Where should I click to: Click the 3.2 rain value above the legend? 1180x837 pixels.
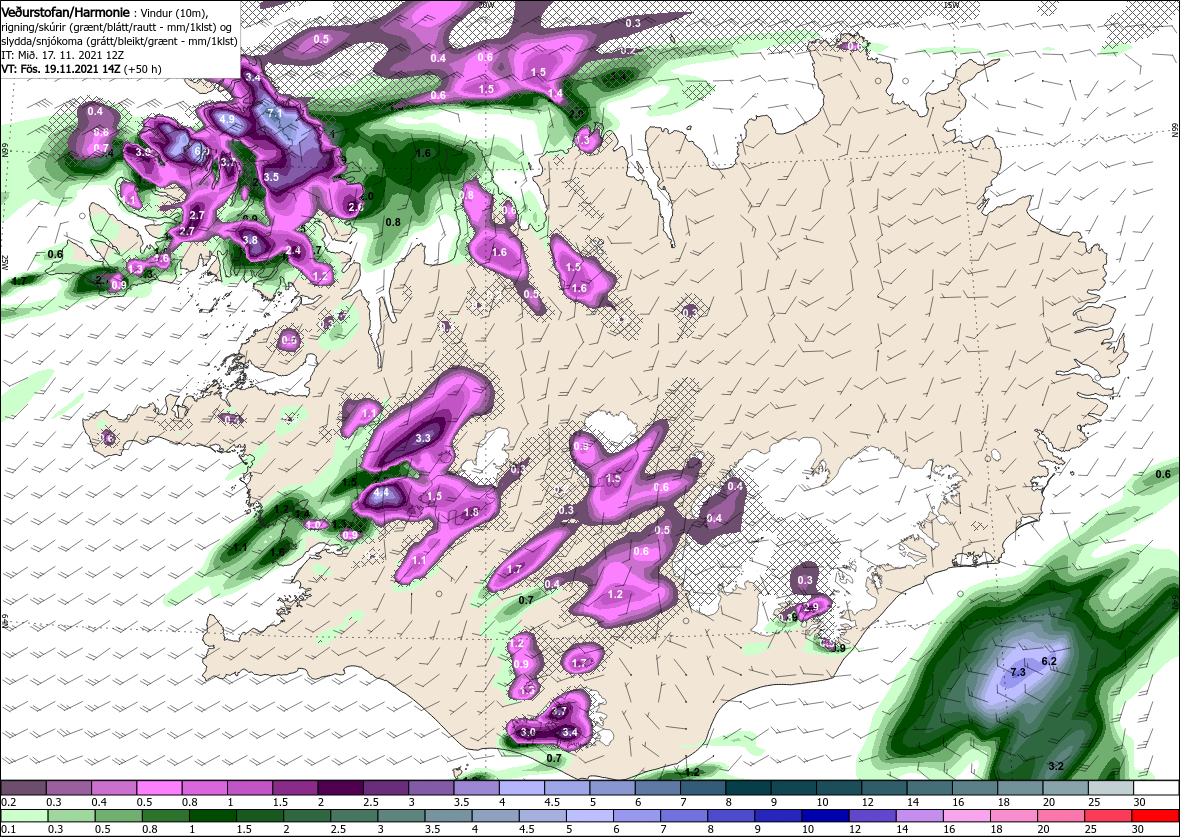[1055, 766]
